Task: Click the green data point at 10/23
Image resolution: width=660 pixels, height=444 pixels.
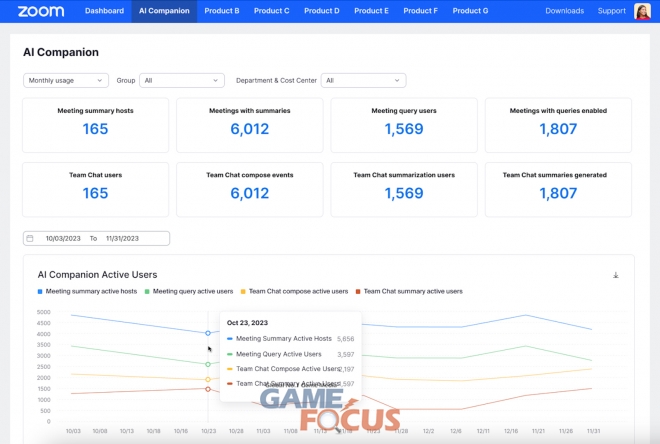Action: [208, 364]
